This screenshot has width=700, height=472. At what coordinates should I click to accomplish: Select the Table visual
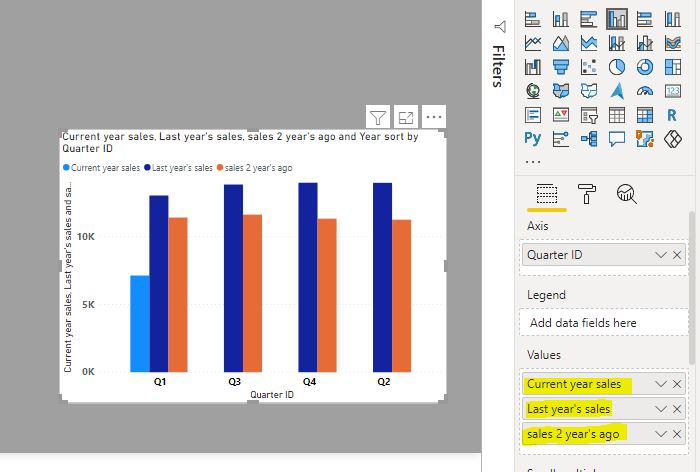tap(617, 115)
